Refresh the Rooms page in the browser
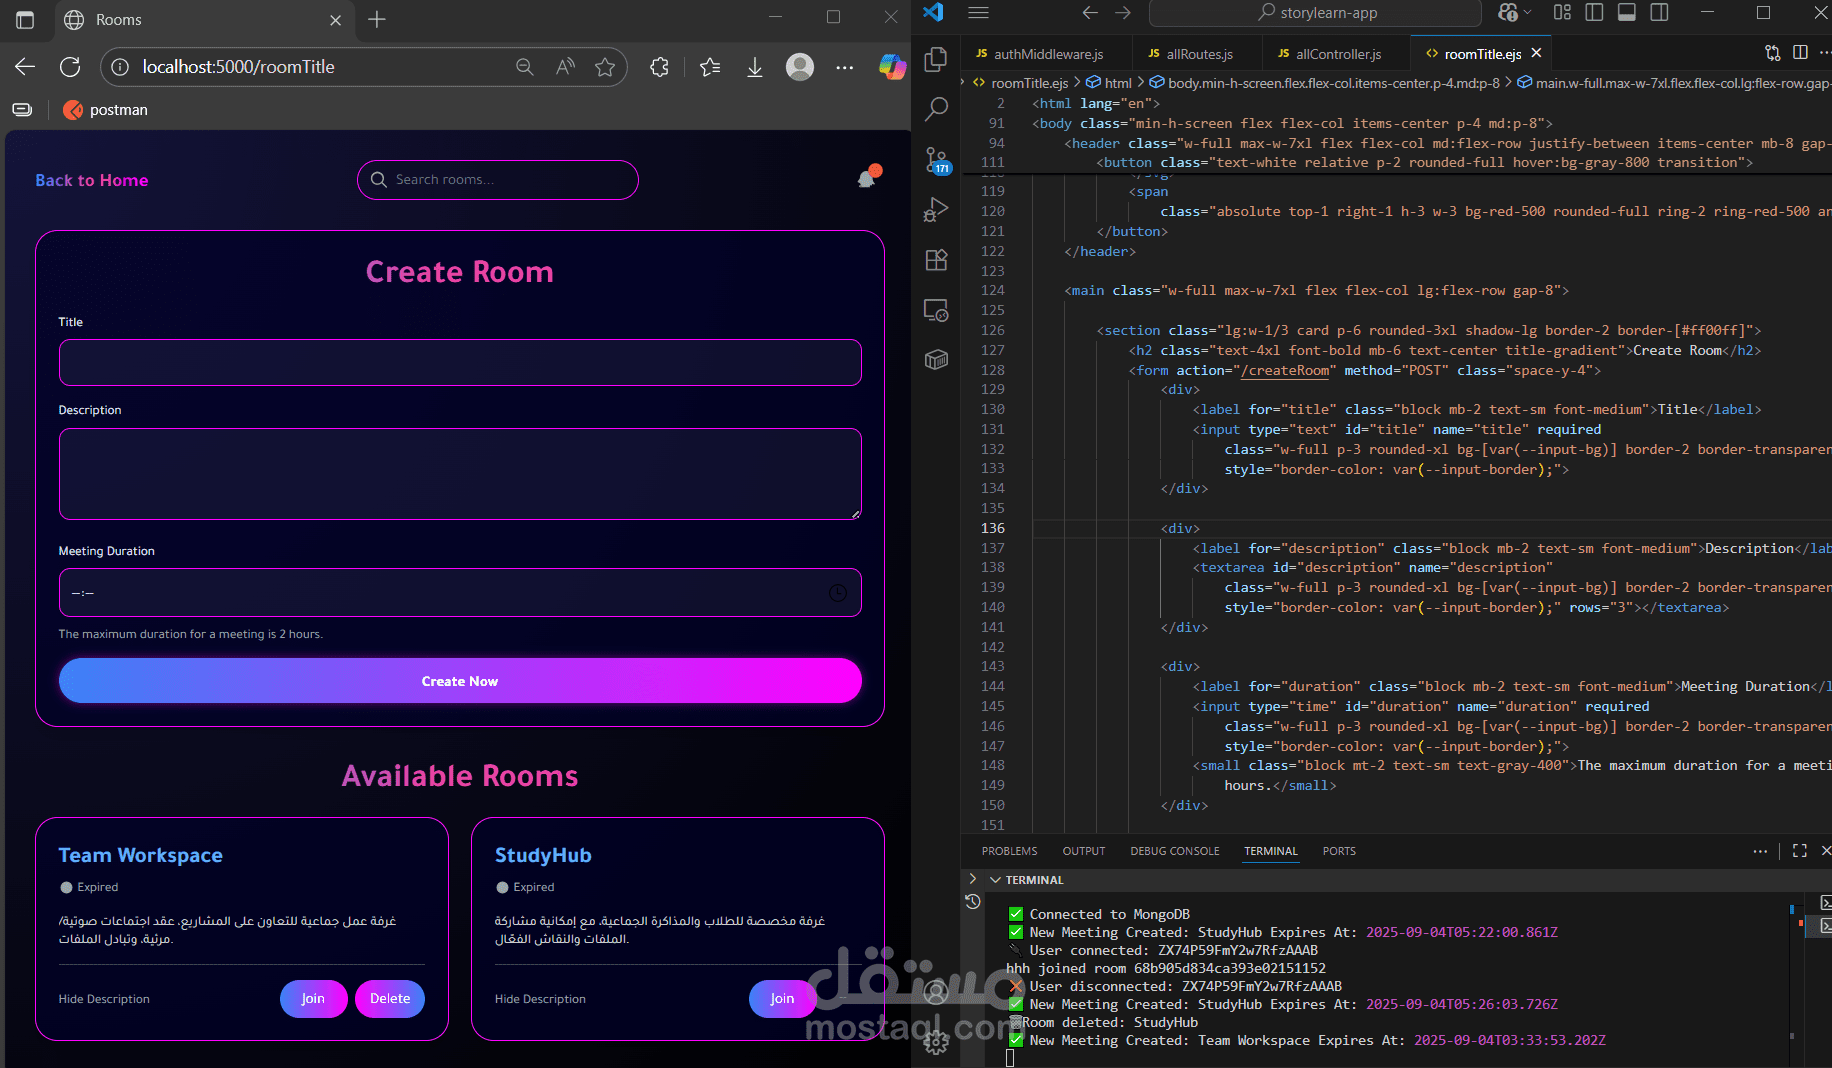 (x=70, y=67)
